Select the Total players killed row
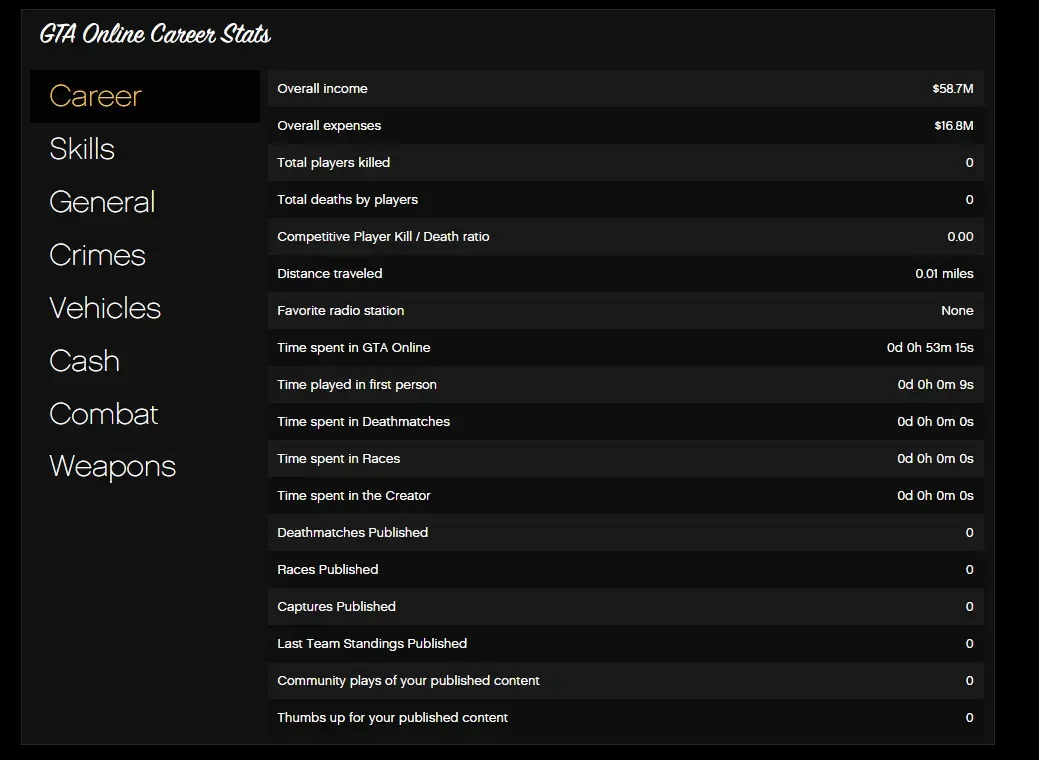The height and width of the screenshot is (760, 1039). [625, 163]
